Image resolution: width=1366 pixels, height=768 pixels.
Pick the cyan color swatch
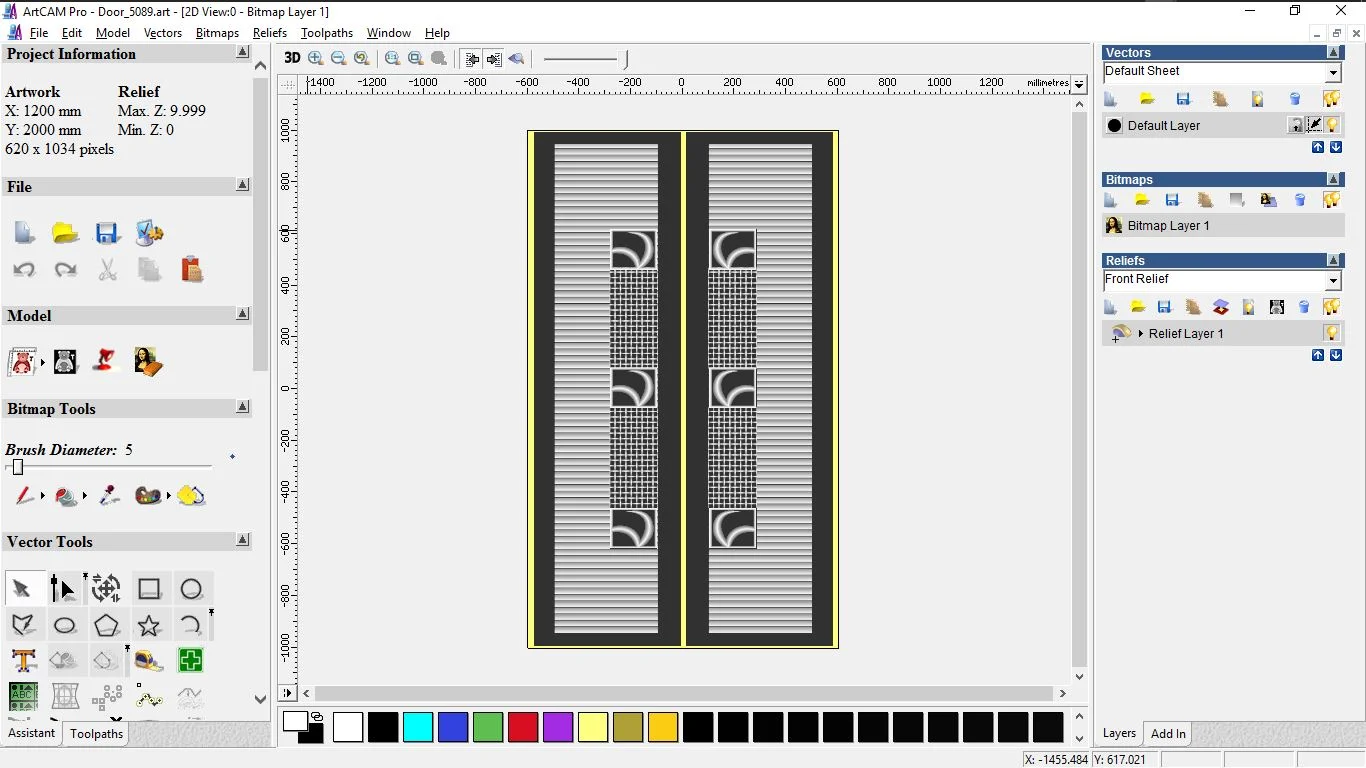[418, 727]
